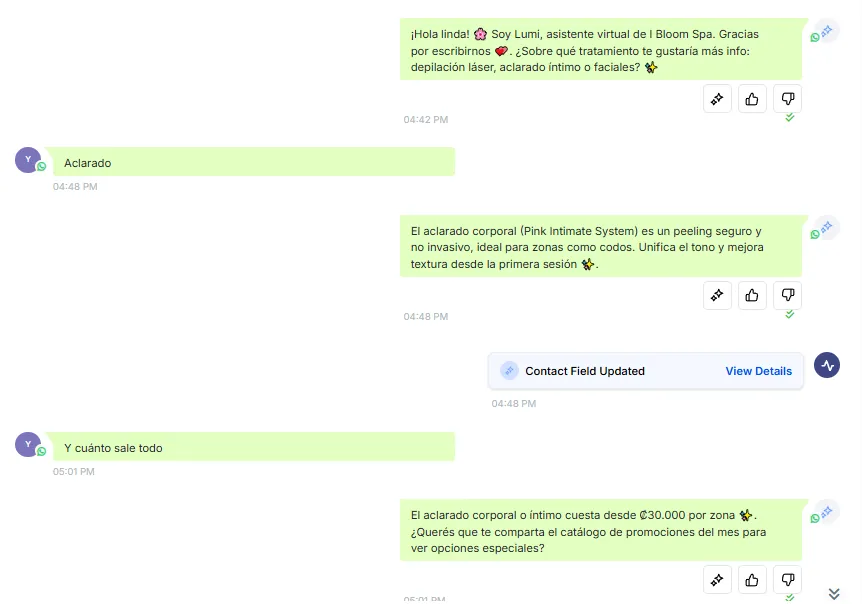Thumbs up the ₡30.000 price message
This screenshot has height=604, width=862.
pyautogui.click(x=752, y=580)
